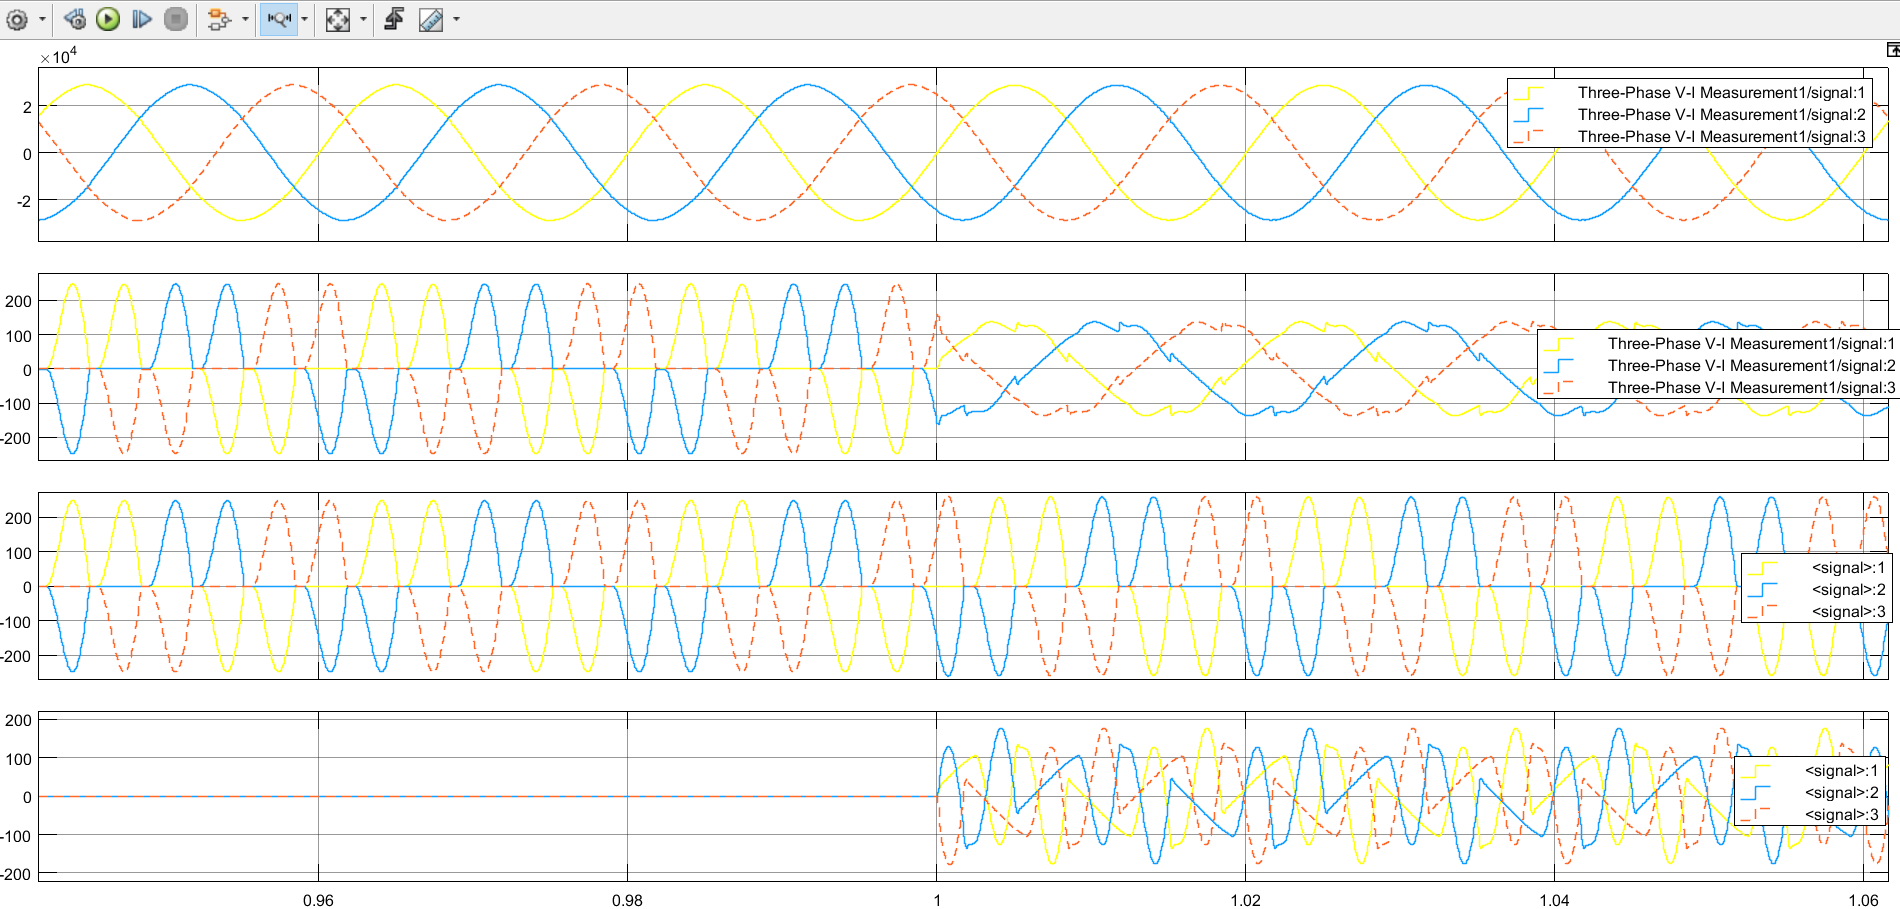Expand the Highlight Block dropdown arrow

click(245, 19)
